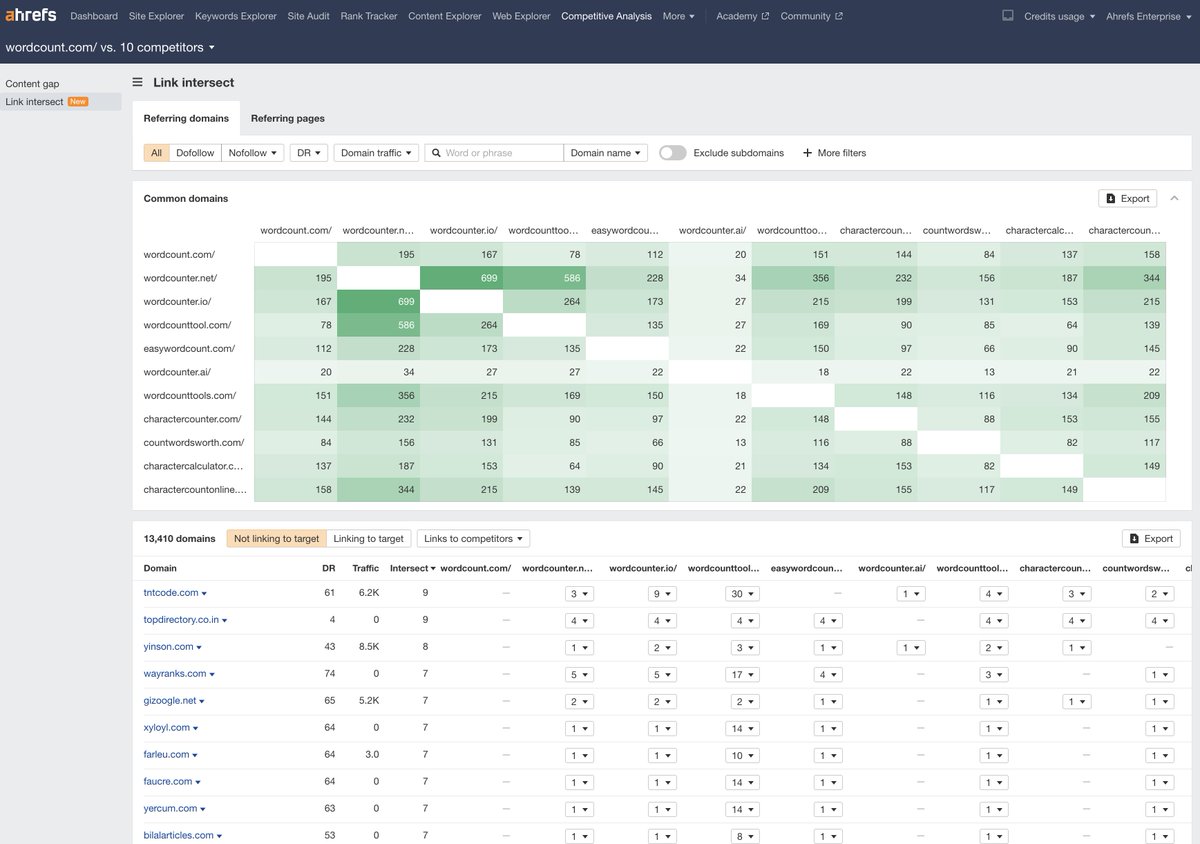Open the hamburger menu beside Link intersect
The image size is (1200, 844).
[138, 83]
